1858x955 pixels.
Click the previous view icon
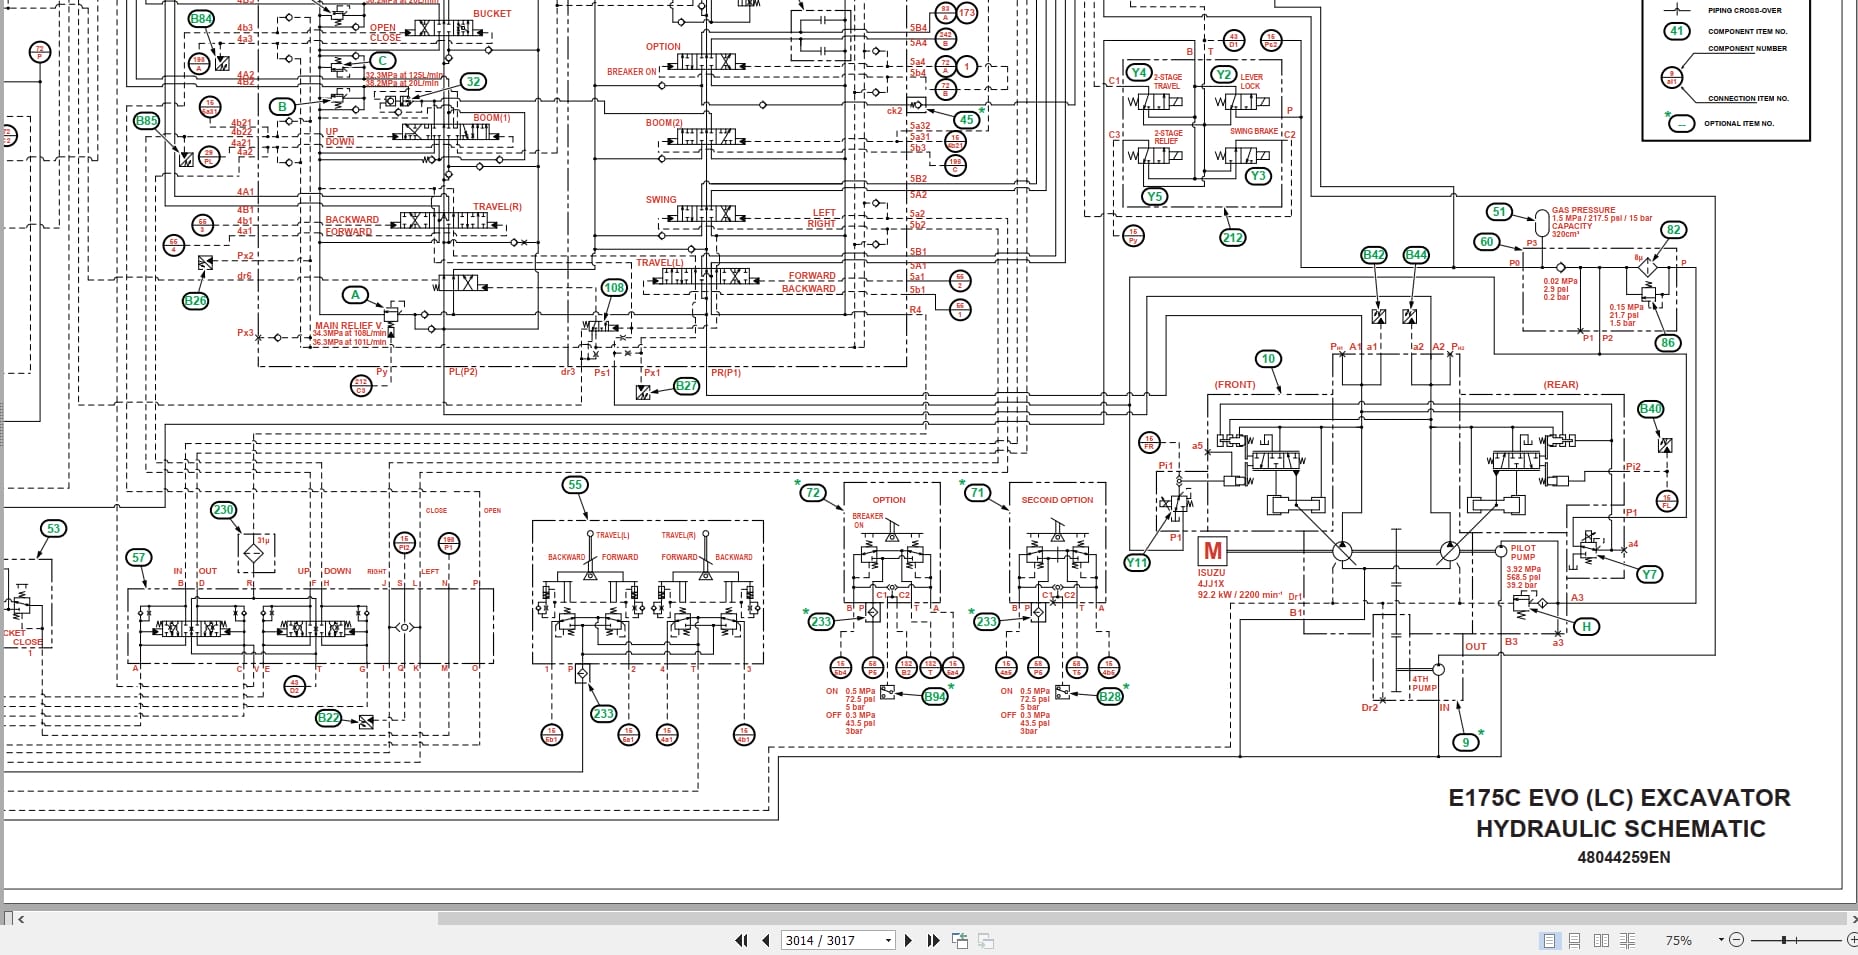pyautogui.click(x=960, y=940)
